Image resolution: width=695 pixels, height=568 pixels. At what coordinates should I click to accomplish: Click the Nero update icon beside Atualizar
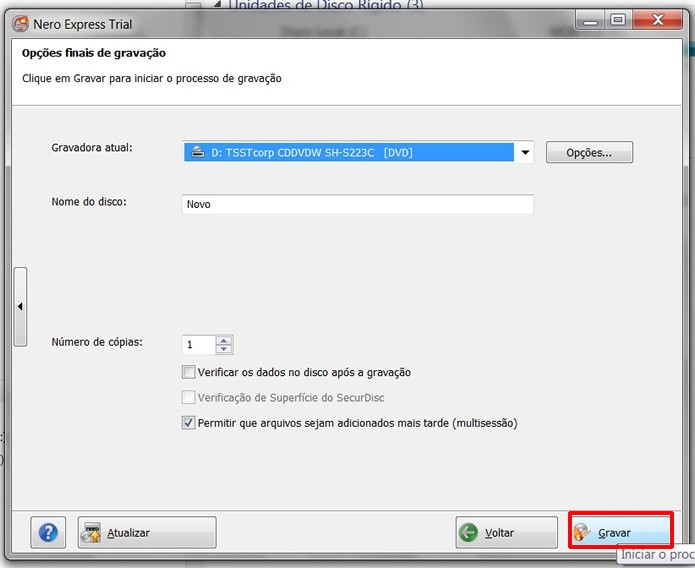(x=91, y=533)
